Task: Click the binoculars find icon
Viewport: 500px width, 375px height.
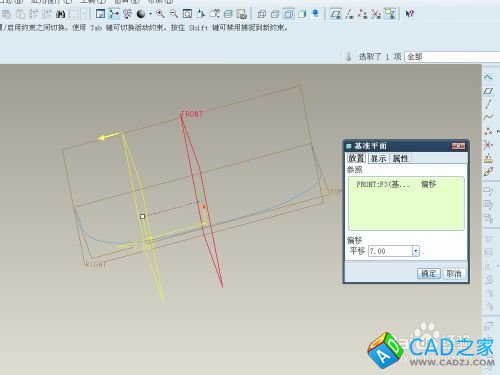Action: pyautogui.click(x=60, y=14)
